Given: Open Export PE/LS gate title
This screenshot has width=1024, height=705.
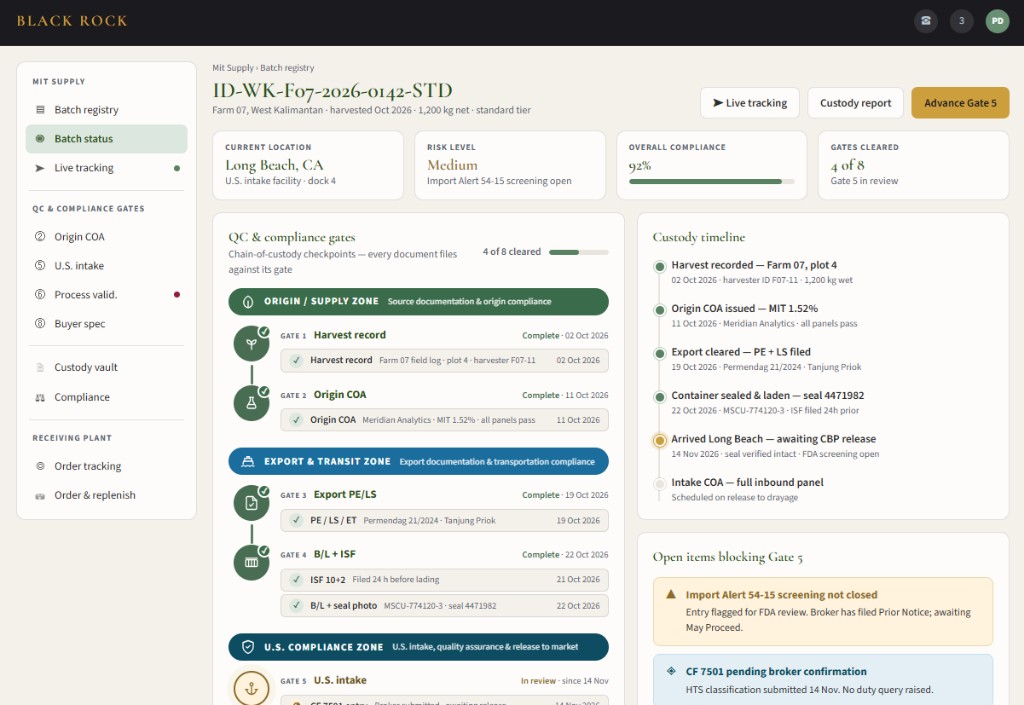Looking at the screenshot, I should click(345, 494).
